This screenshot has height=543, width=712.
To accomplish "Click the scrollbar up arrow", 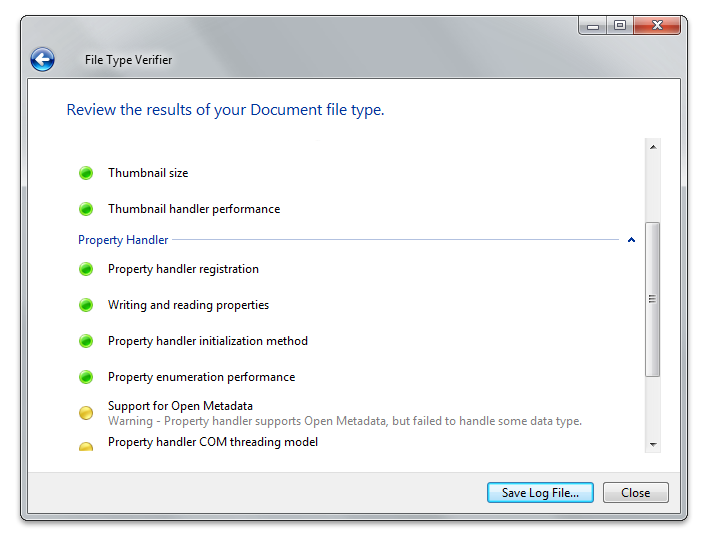I will point(653,147).
